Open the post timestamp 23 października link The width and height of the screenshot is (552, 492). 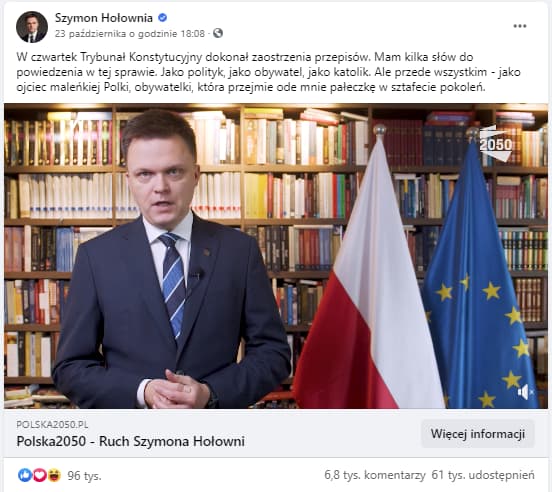click(130, 33)
